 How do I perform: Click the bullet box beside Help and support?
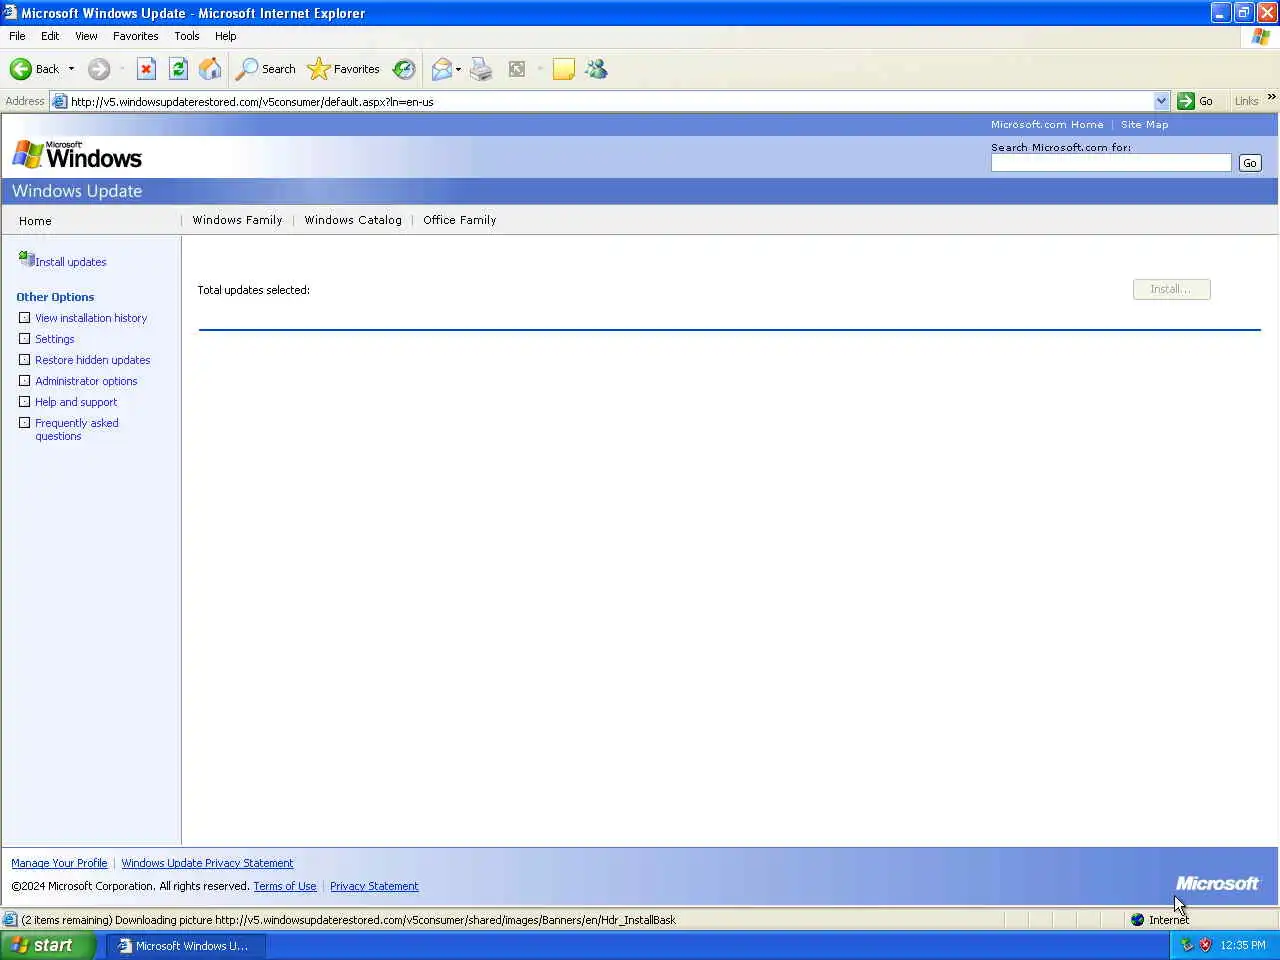pyautogui.click(x=25, y=402)
